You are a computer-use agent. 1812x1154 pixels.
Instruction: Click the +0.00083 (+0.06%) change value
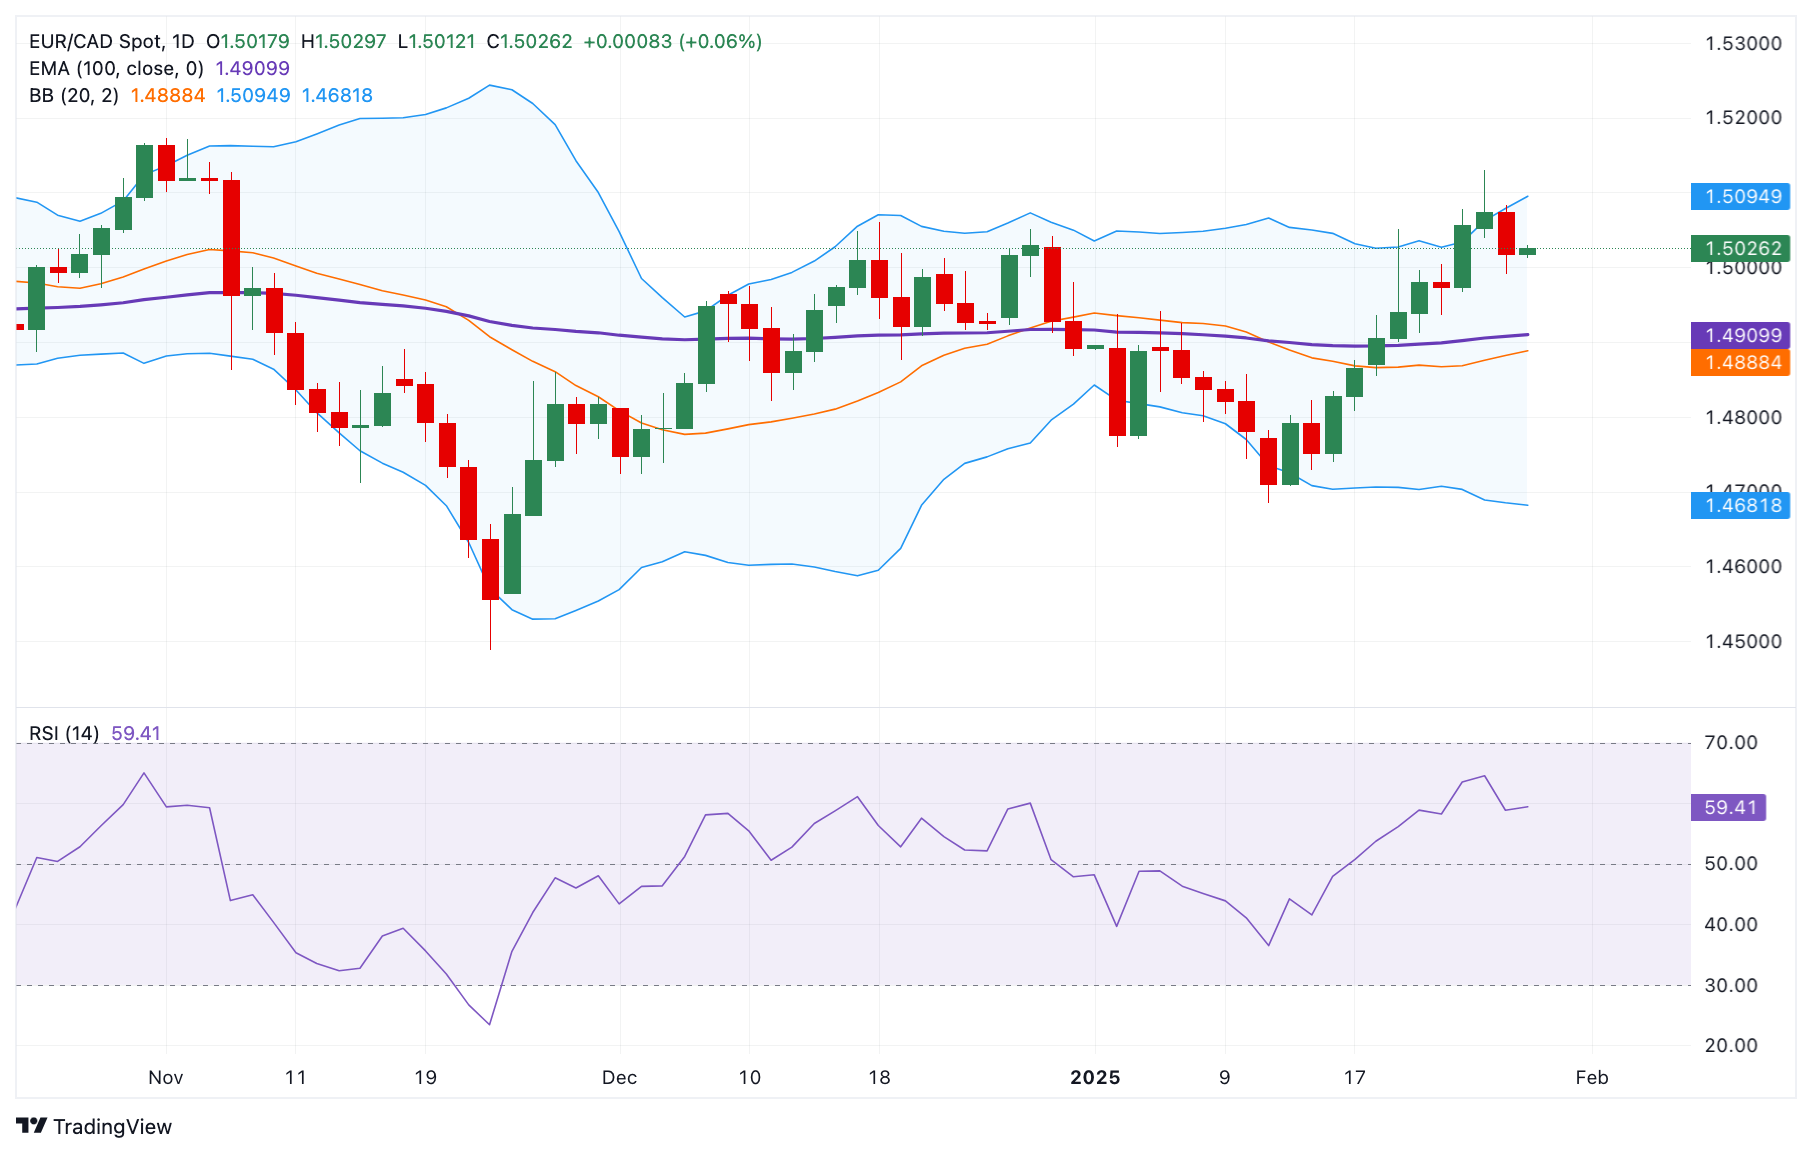tap(672, 42)
